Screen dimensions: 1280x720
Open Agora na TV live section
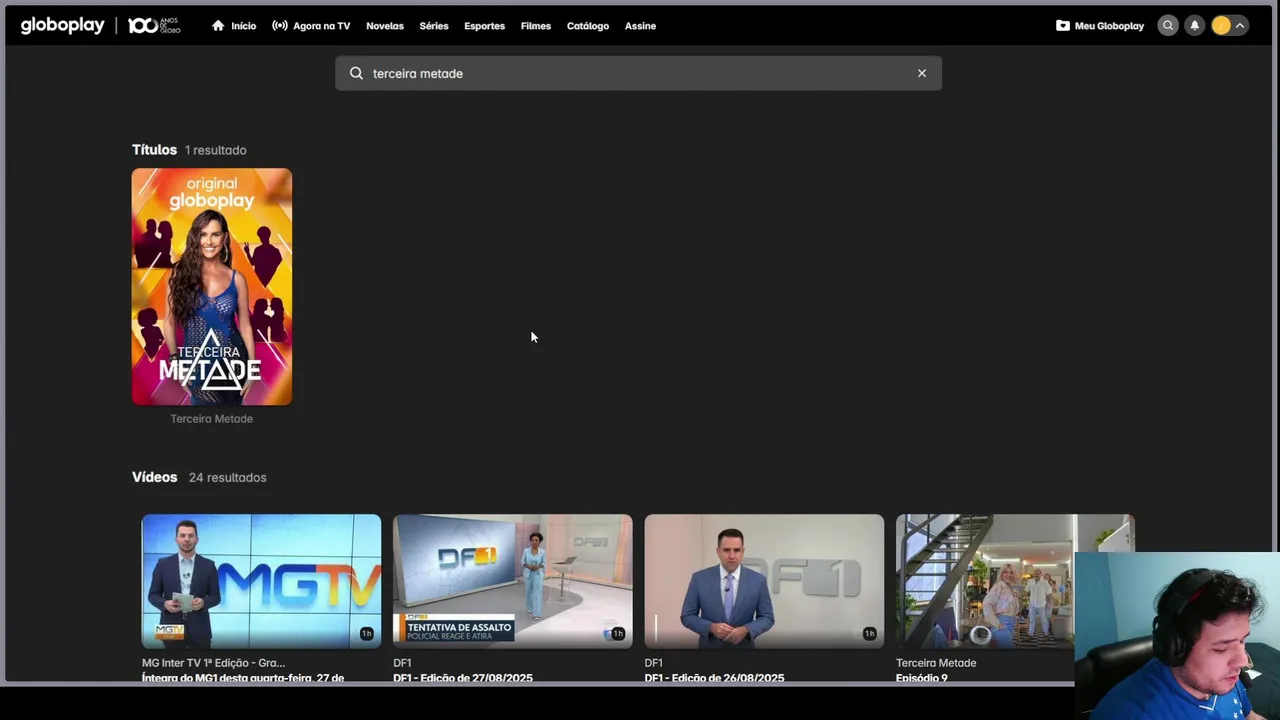[x=311, y=26]
